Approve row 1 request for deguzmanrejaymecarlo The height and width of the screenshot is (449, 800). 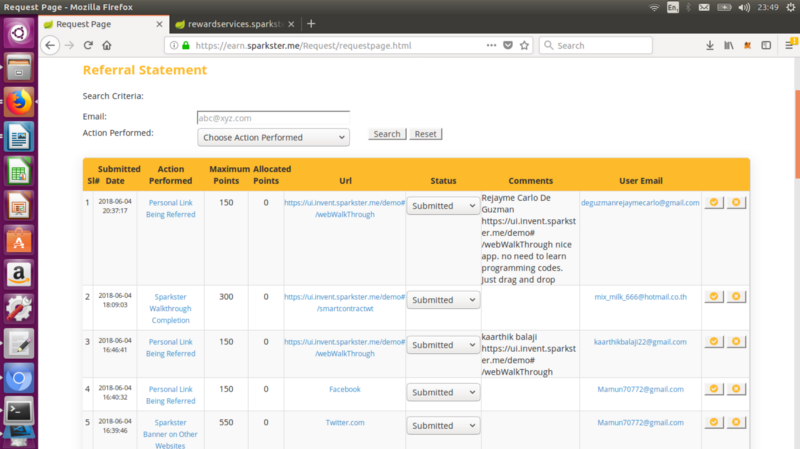click(x=714, y=203)
